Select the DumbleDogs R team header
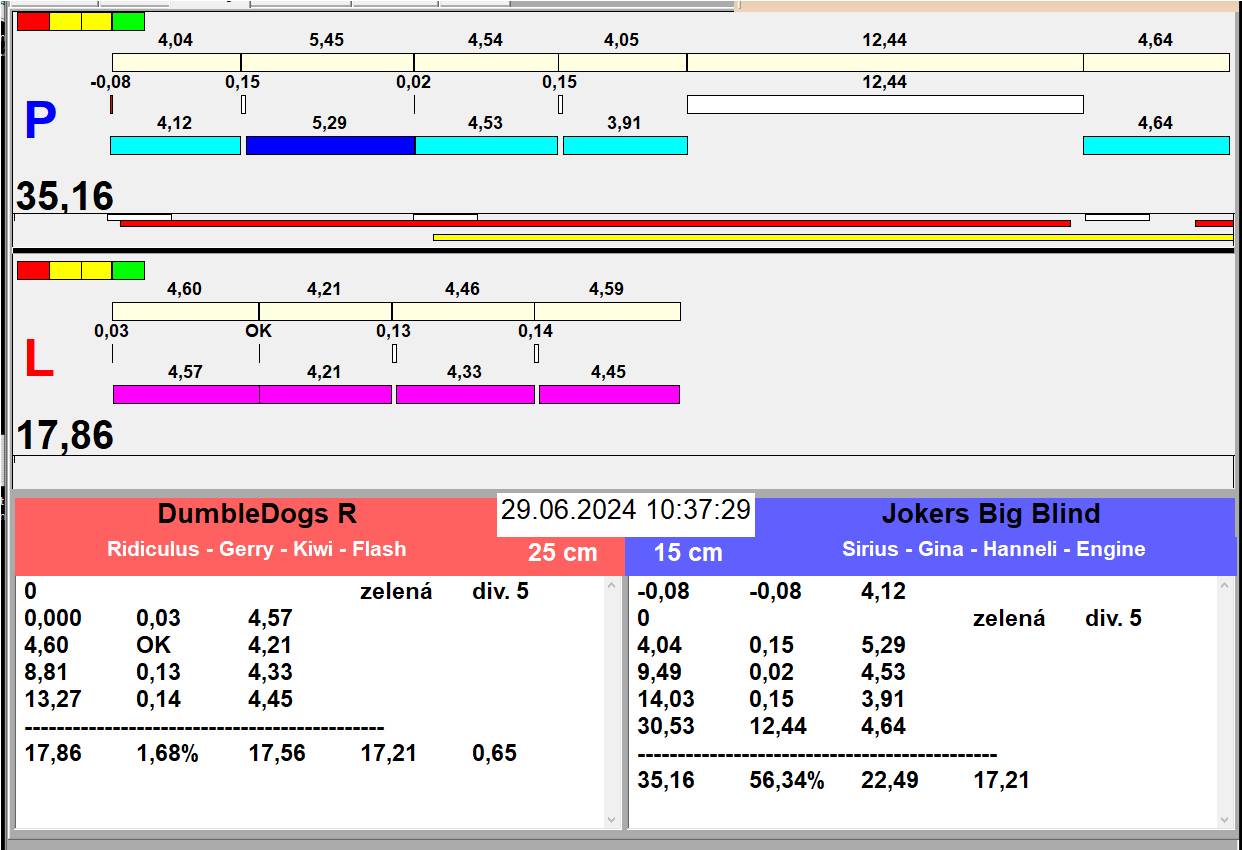The width and height of the screenshot is (1242, 850). pyautogui.click(x=257, y=514)
